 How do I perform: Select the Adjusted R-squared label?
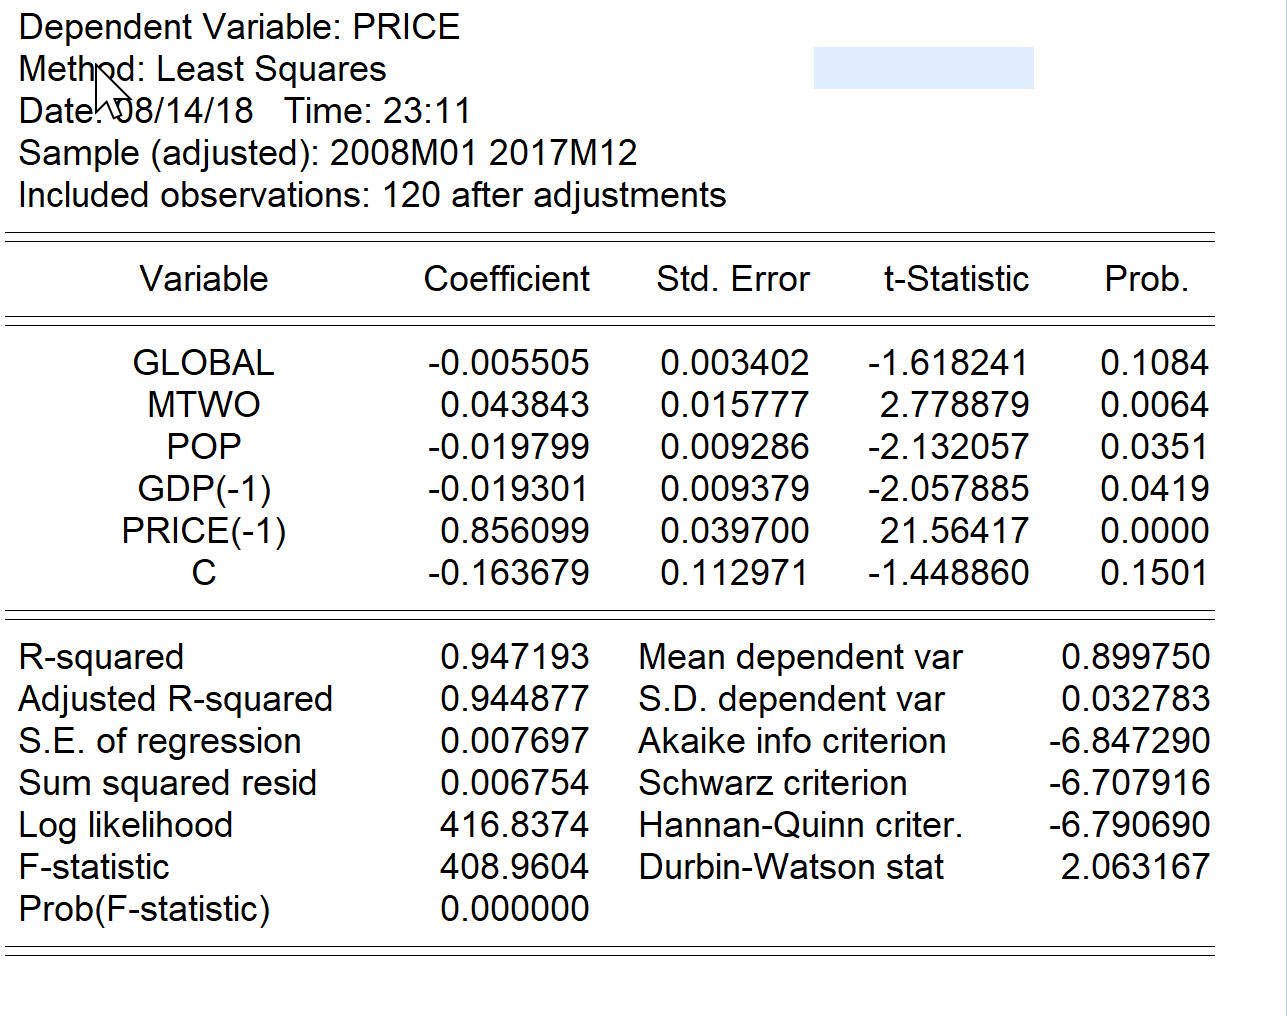(175, 699)
